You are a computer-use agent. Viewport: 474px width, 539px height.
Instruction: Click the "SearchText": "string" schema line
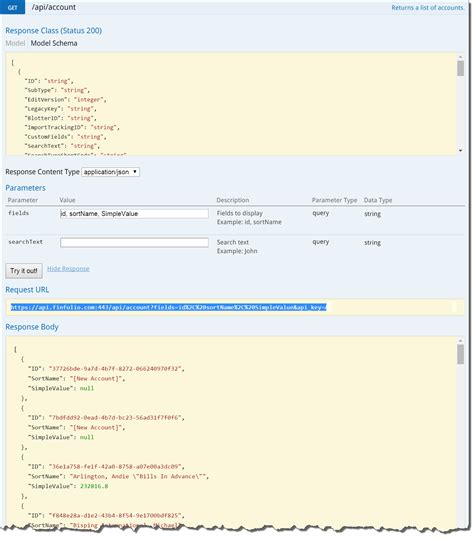[x=62, y=146]
